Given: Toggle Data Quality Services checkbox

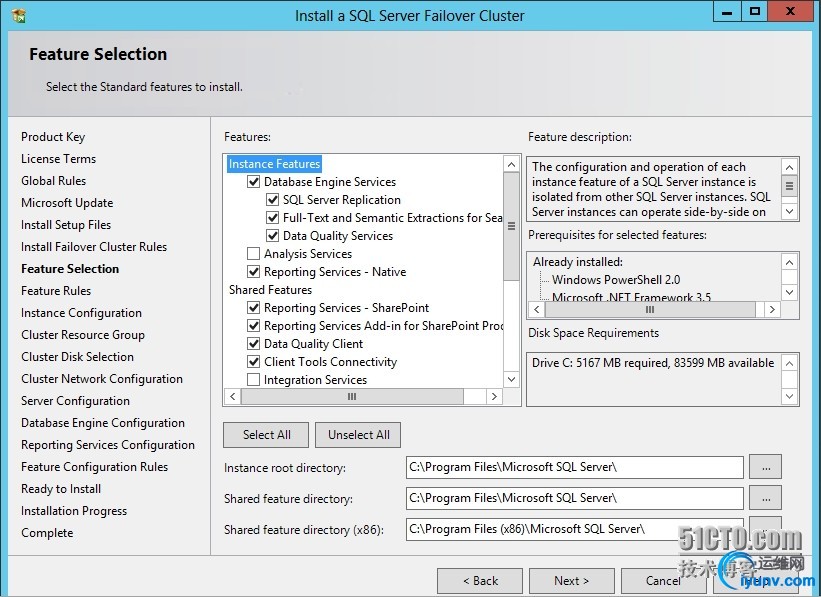Looking at the screenshot, I should tap(272, 236).
